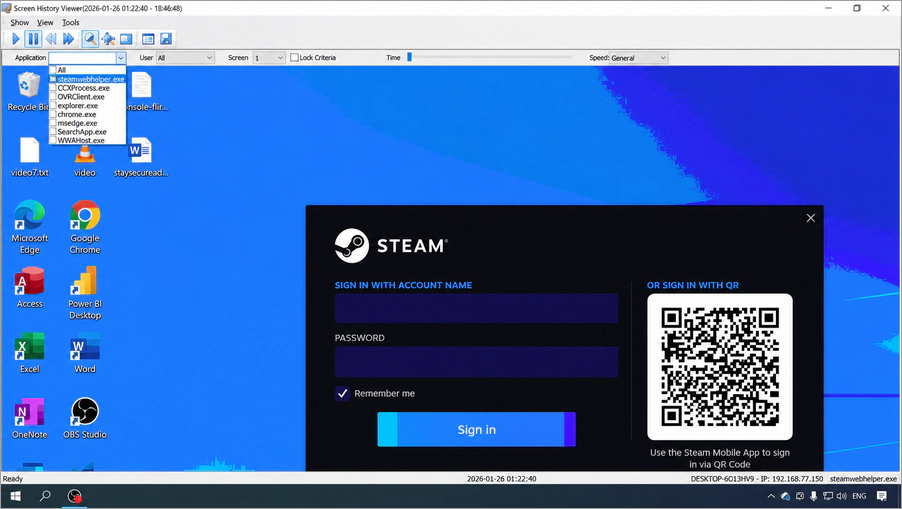This screenshot has width=902, height=509.
Task: Uncheck Remember me in the Steam window
Action: (342, 393)
